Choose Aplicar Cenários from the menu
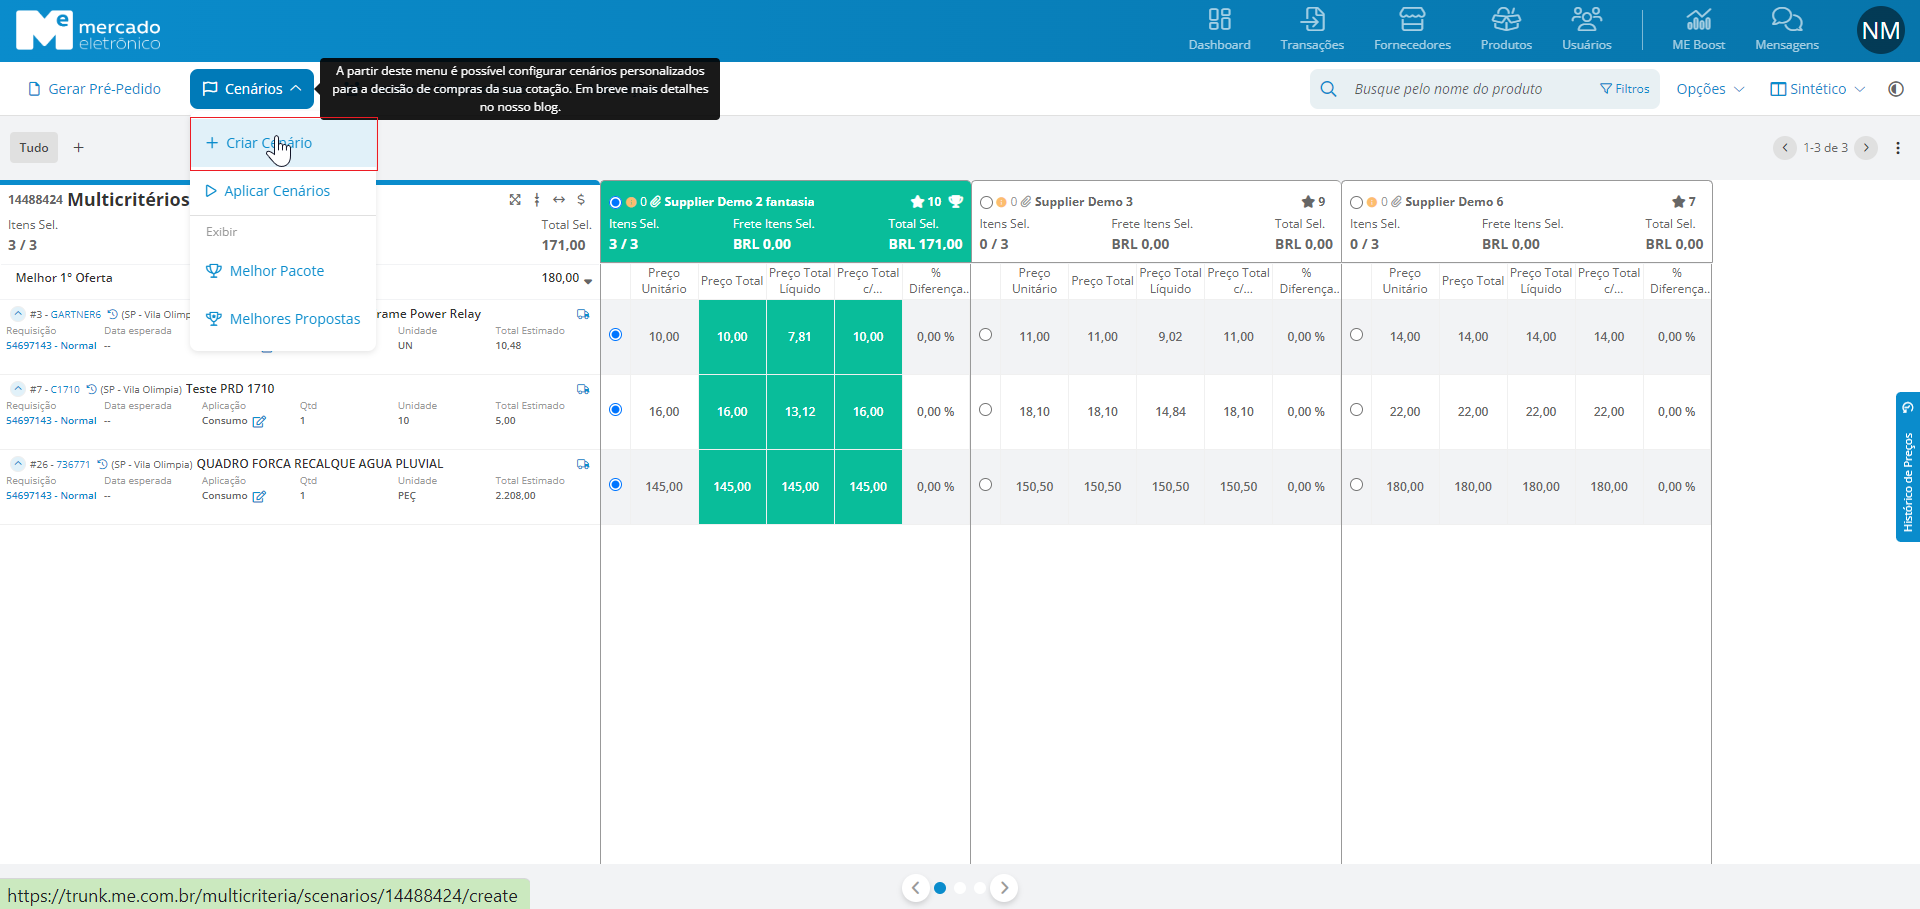This screenshot has width=1920, height=909. [276, 191]
